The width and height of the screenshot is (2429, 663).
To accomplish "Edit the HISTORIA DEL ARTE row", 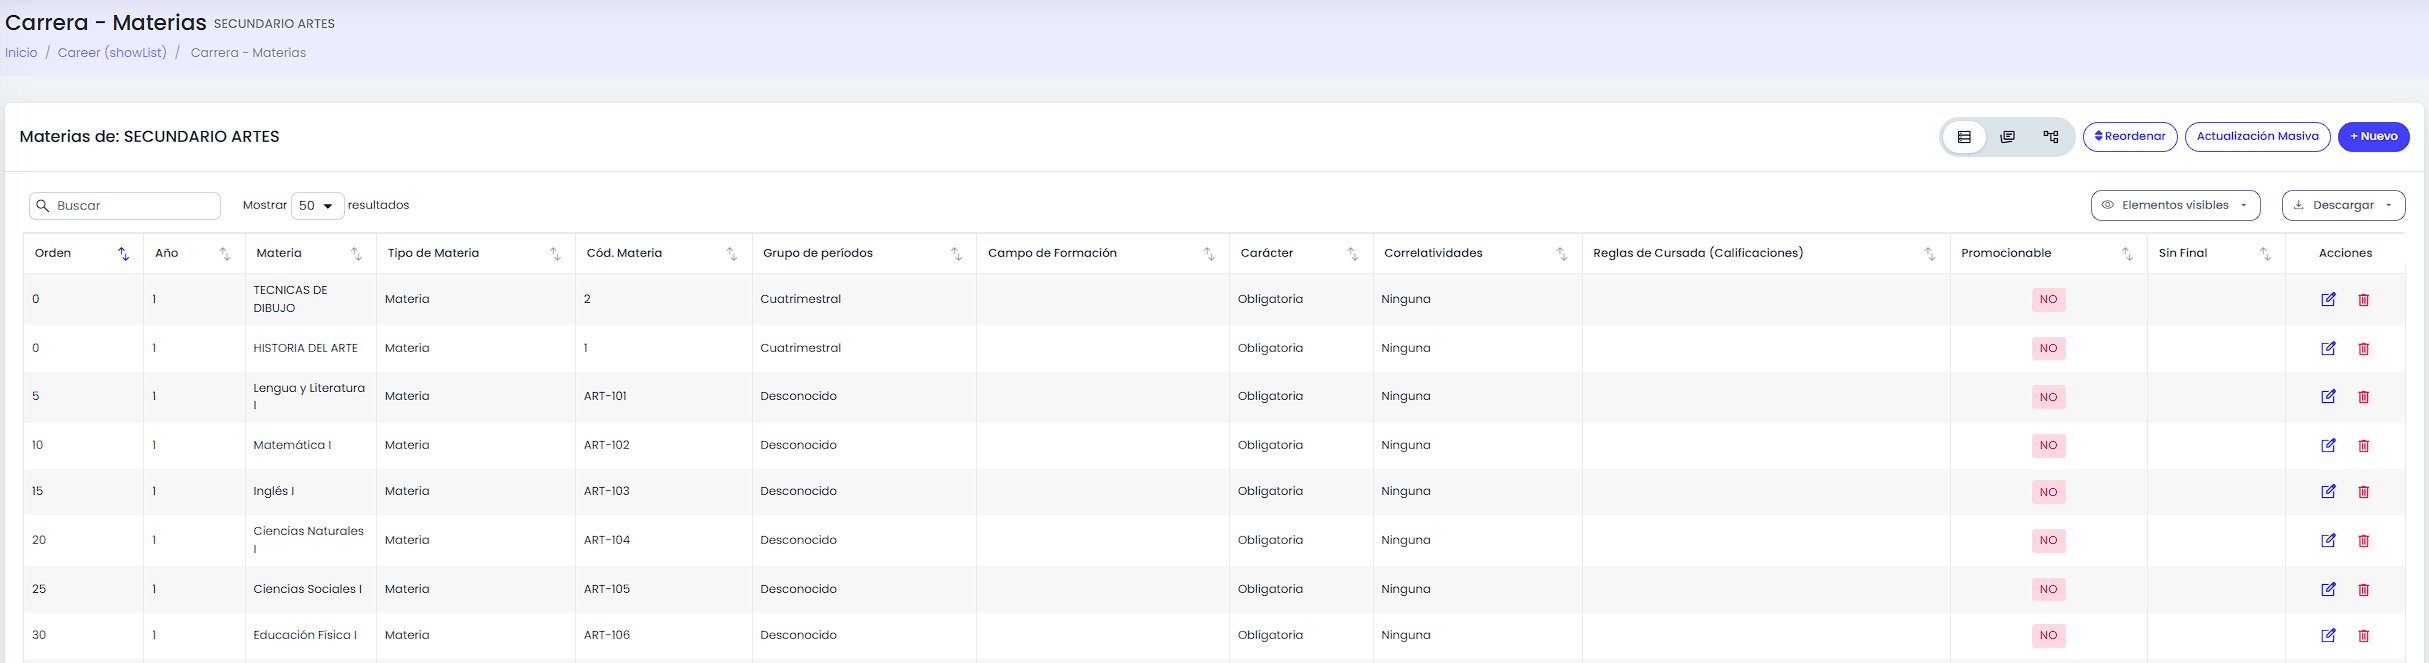I will pyautogui.click(x=2328, y=348).
